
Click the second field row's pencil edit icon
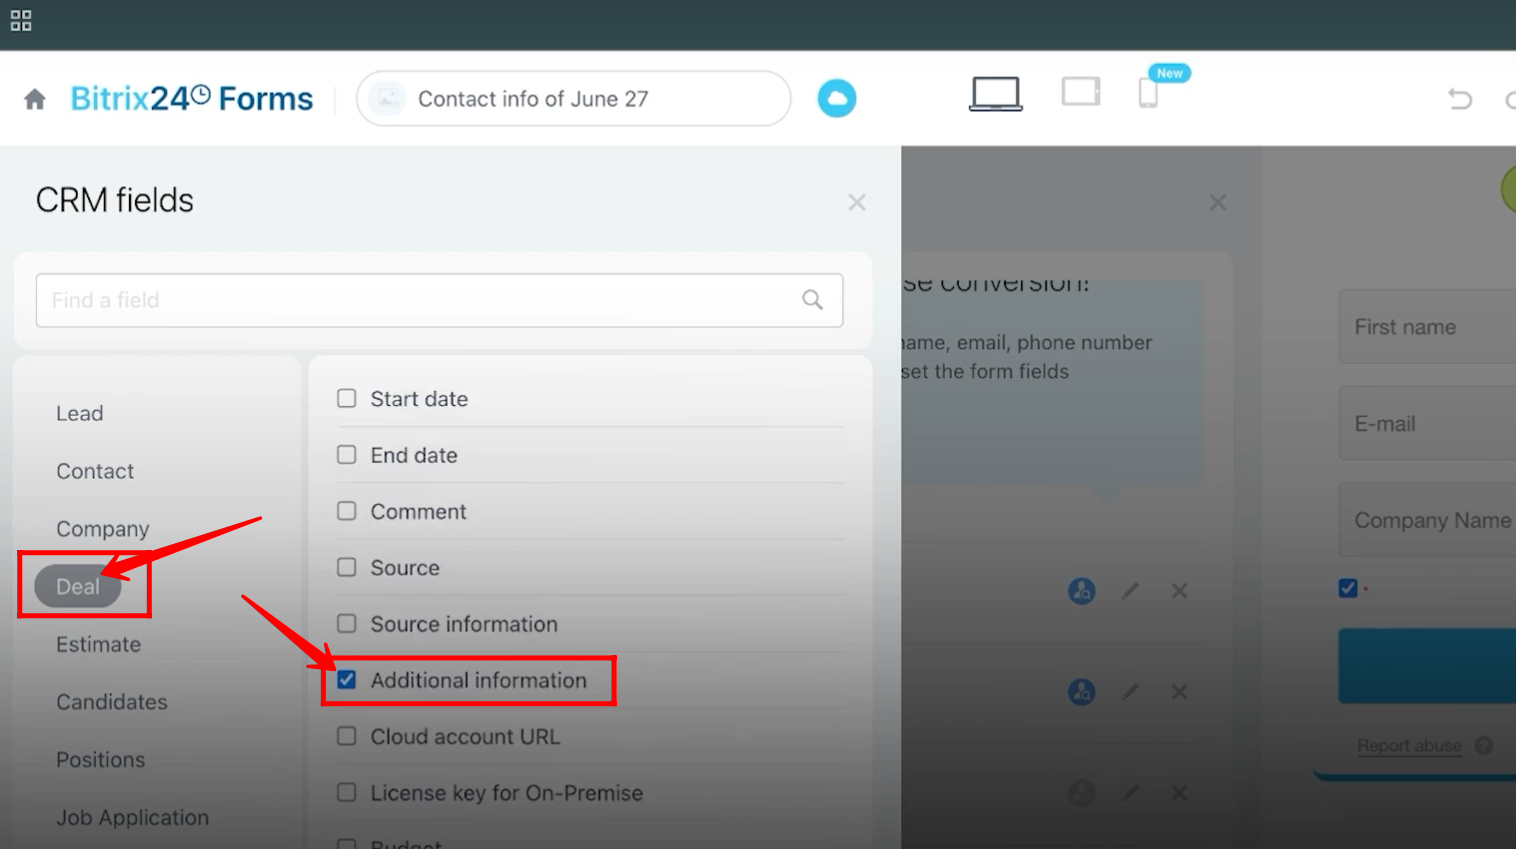[1130, 692]
